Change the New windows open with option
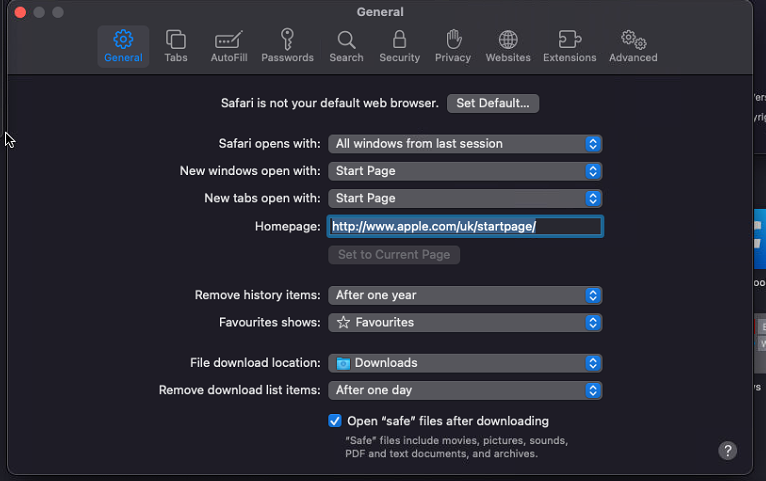This screenshot has height=481, width=766. click(x=465, y=171)
